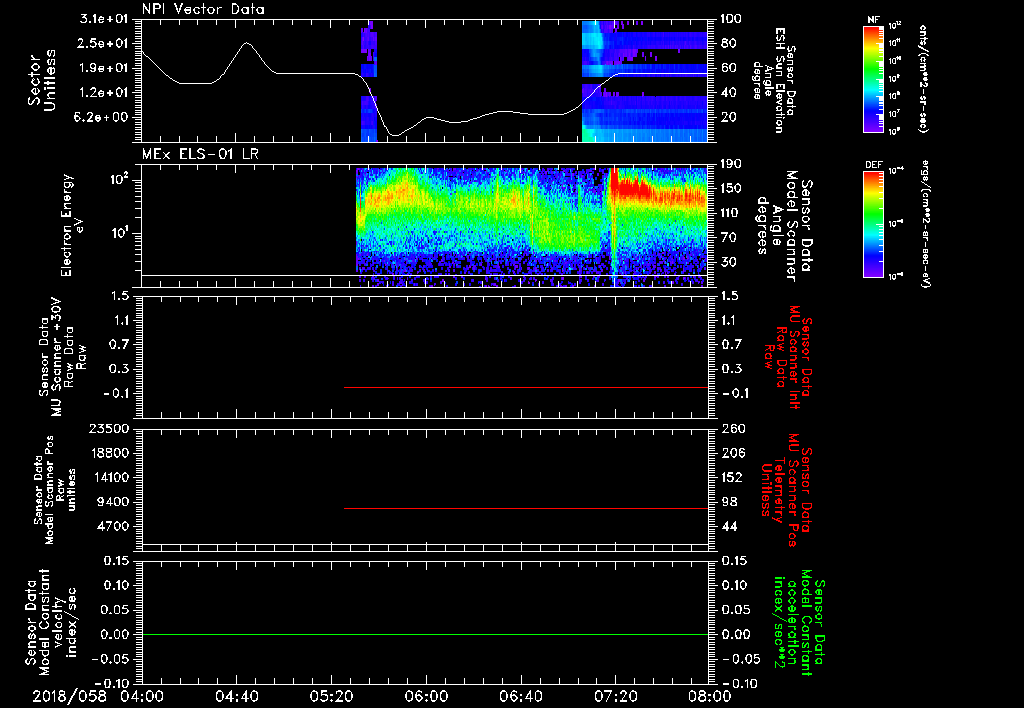
Task: Click the 06:00 time axis label
Action: click(x=426, y=696)
